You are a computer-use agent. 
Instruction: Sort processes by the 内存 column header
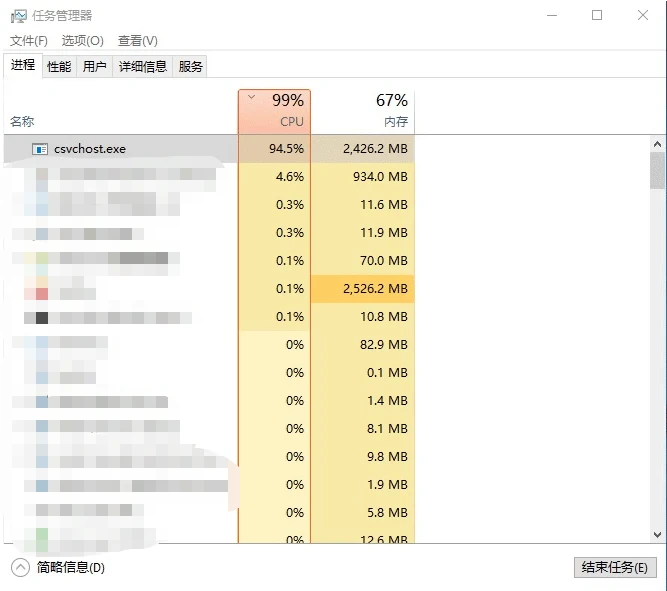(x=363, y=111)
